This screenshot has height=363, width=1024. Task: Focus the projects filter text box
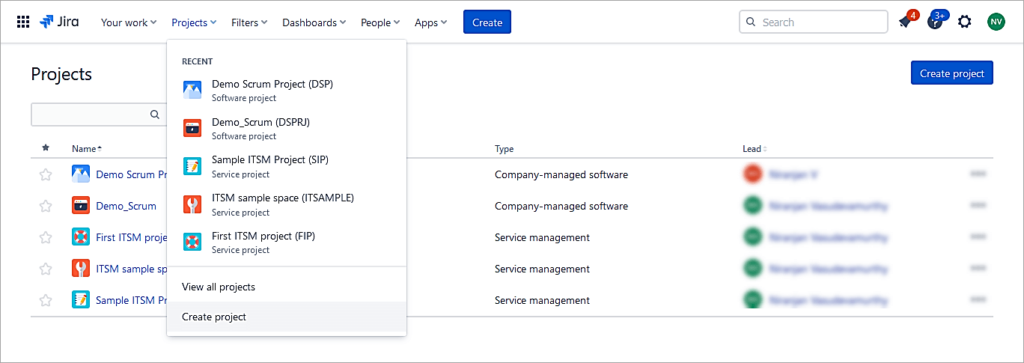coord(98,114)
